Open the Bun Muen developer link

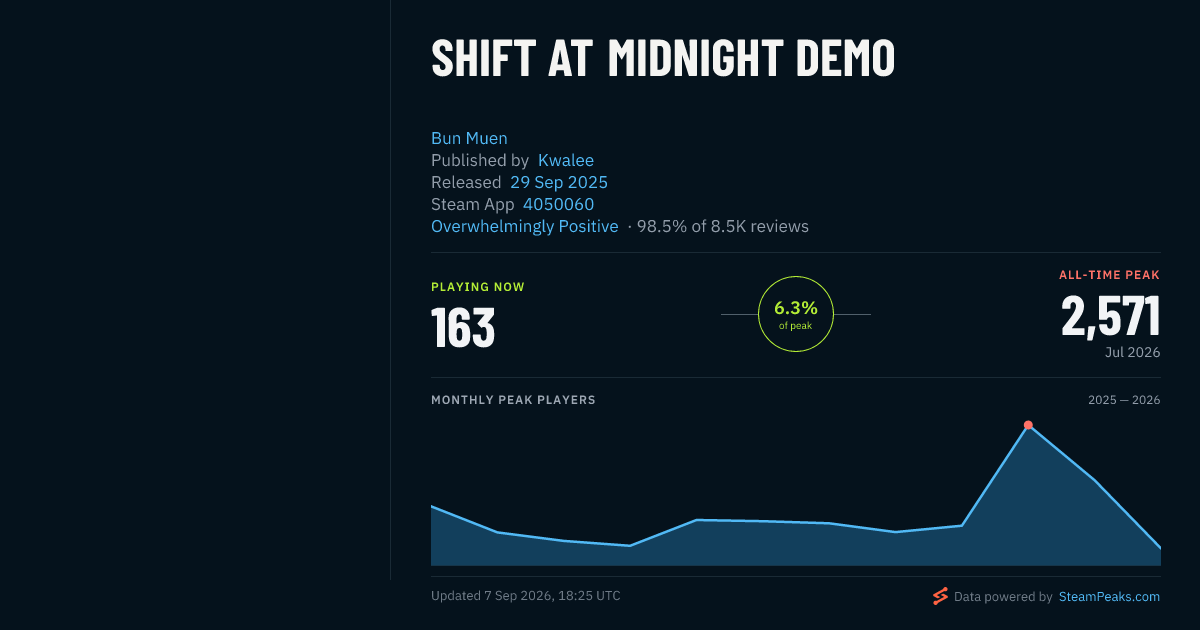click(x=469, y=138)
